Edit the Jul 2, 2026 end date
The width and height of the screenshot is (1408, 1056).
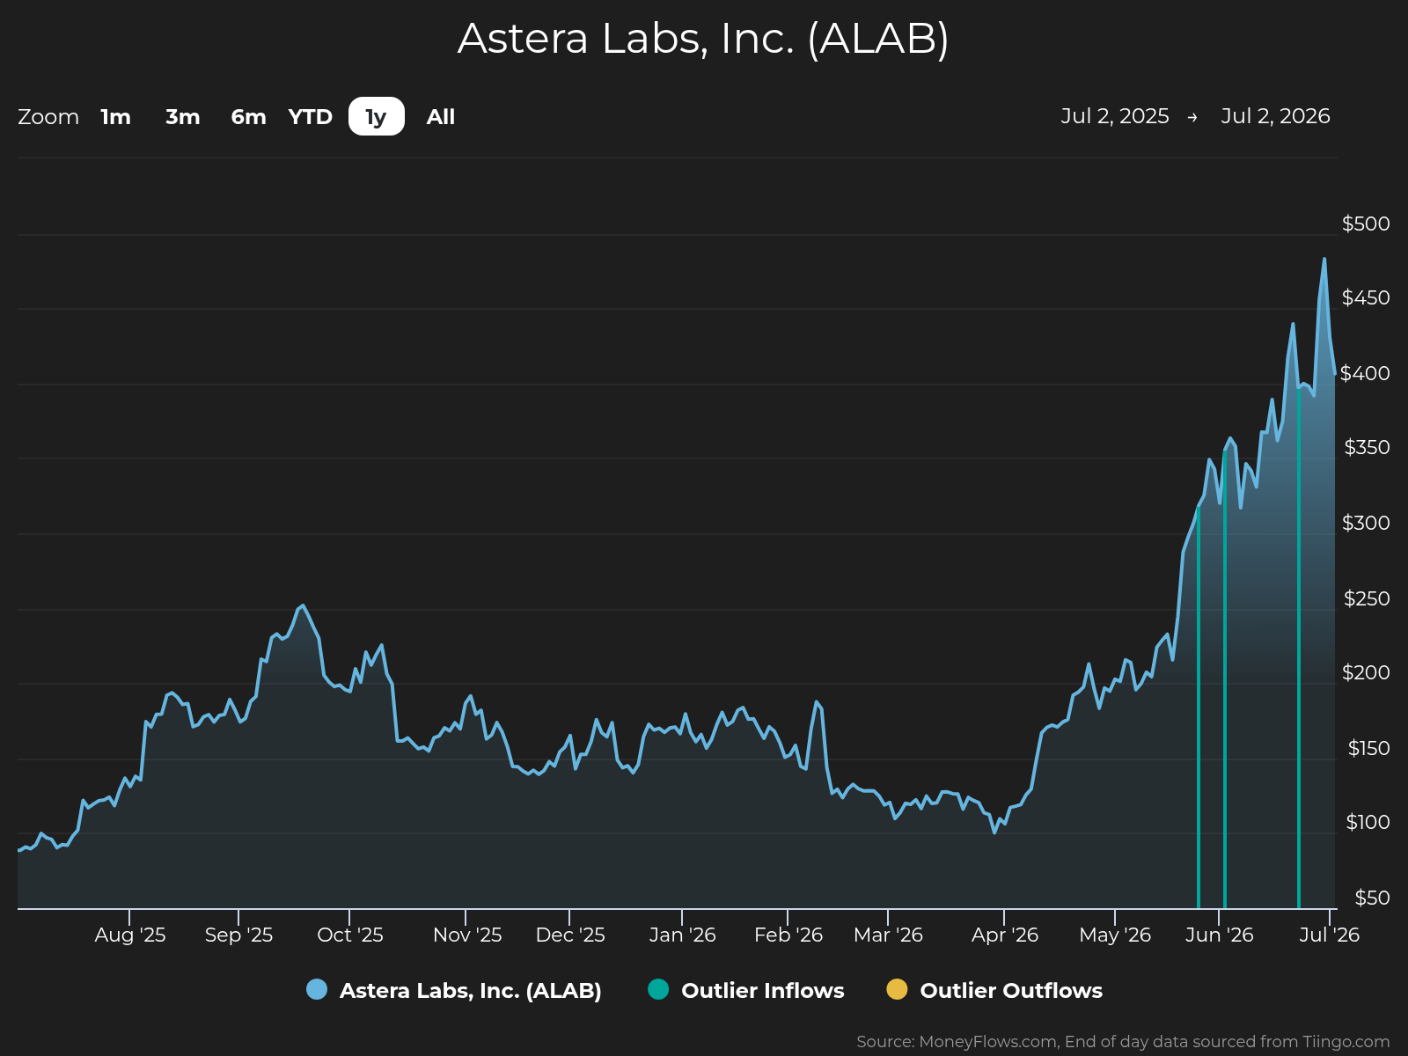click(1276, 116)
